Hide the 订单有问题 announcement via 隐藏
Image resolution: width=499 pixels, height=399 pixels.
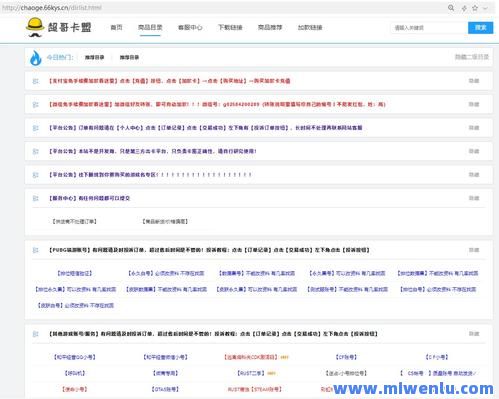point(474,128)
